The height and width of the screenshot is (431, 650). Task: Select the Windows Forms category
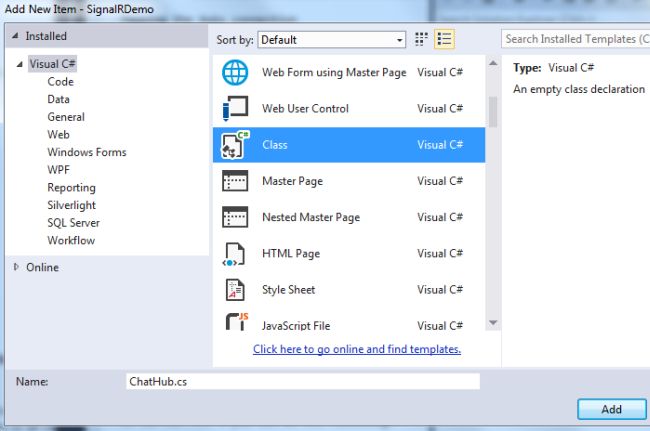87,152
